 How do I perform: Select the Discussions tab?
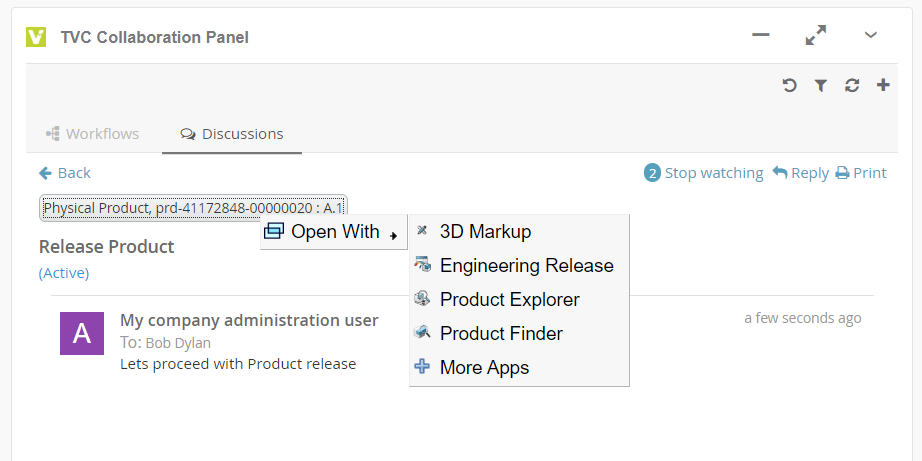coord(232,134)
